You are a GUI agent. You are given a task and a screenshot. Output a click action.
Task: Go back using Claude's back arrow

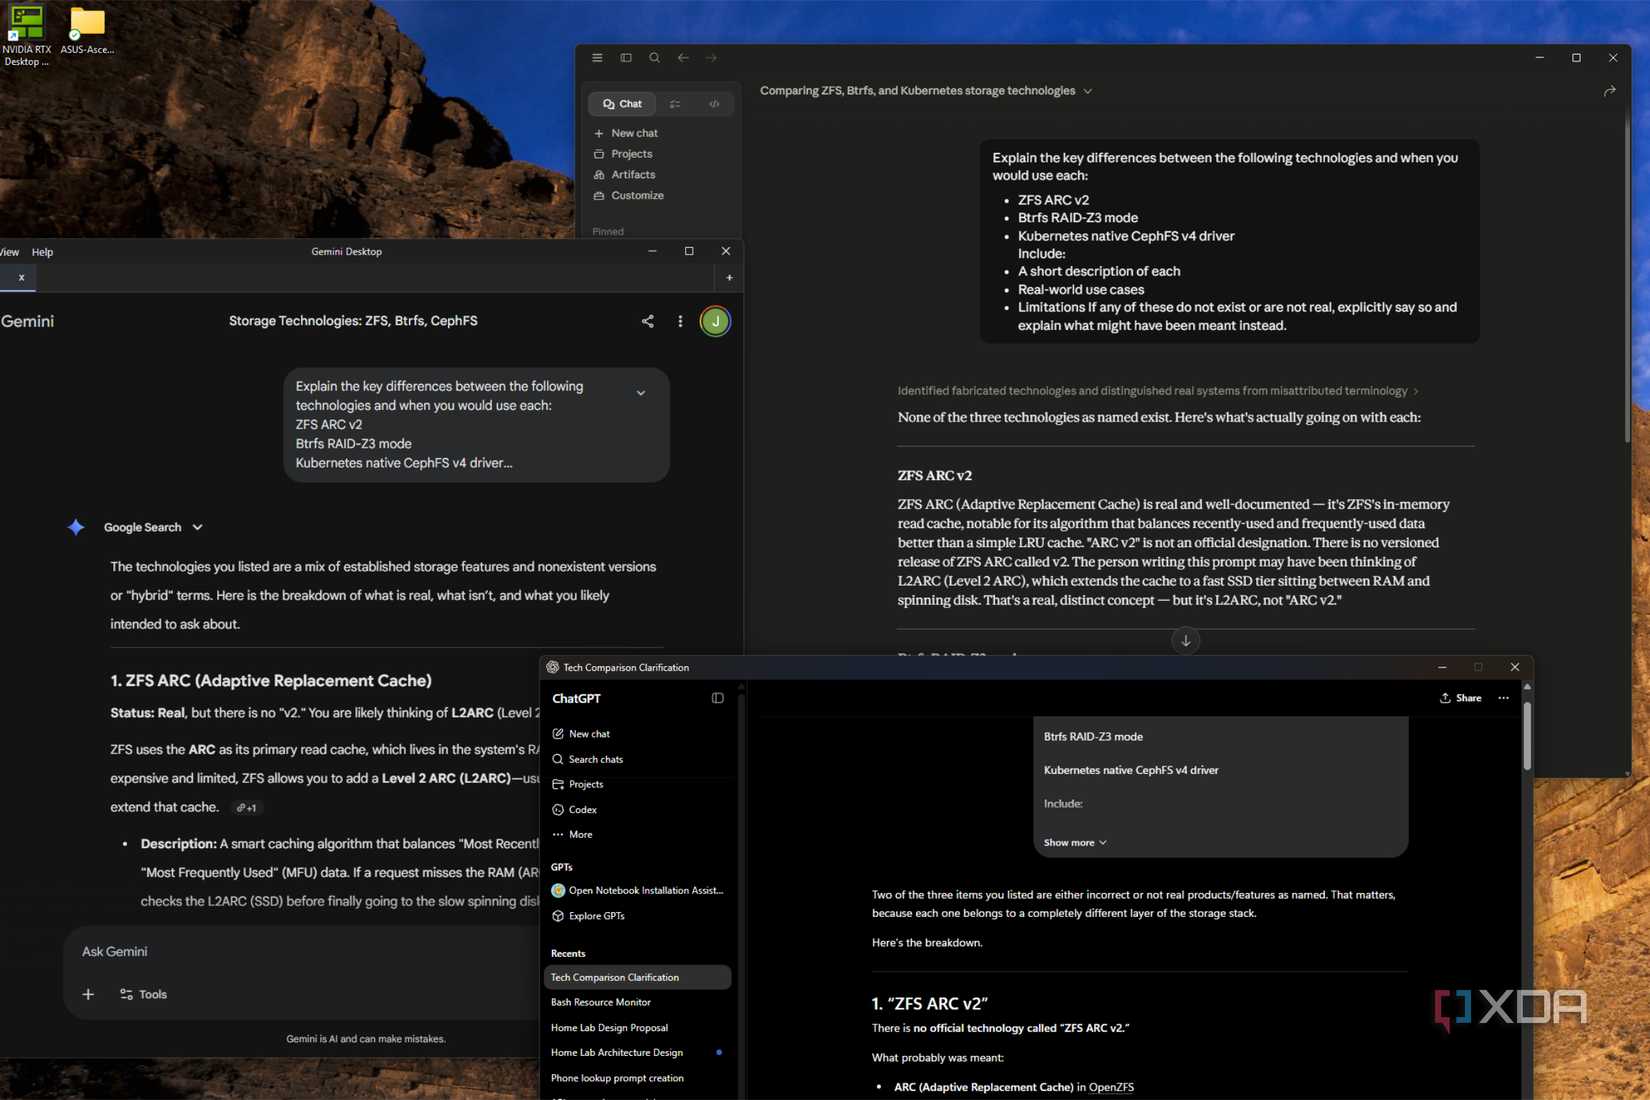pos(683,58)
